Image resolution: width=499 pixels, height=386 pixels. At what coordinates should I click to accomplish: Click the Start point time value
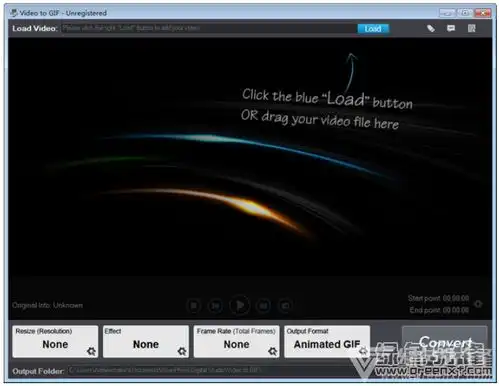(455, 298)
